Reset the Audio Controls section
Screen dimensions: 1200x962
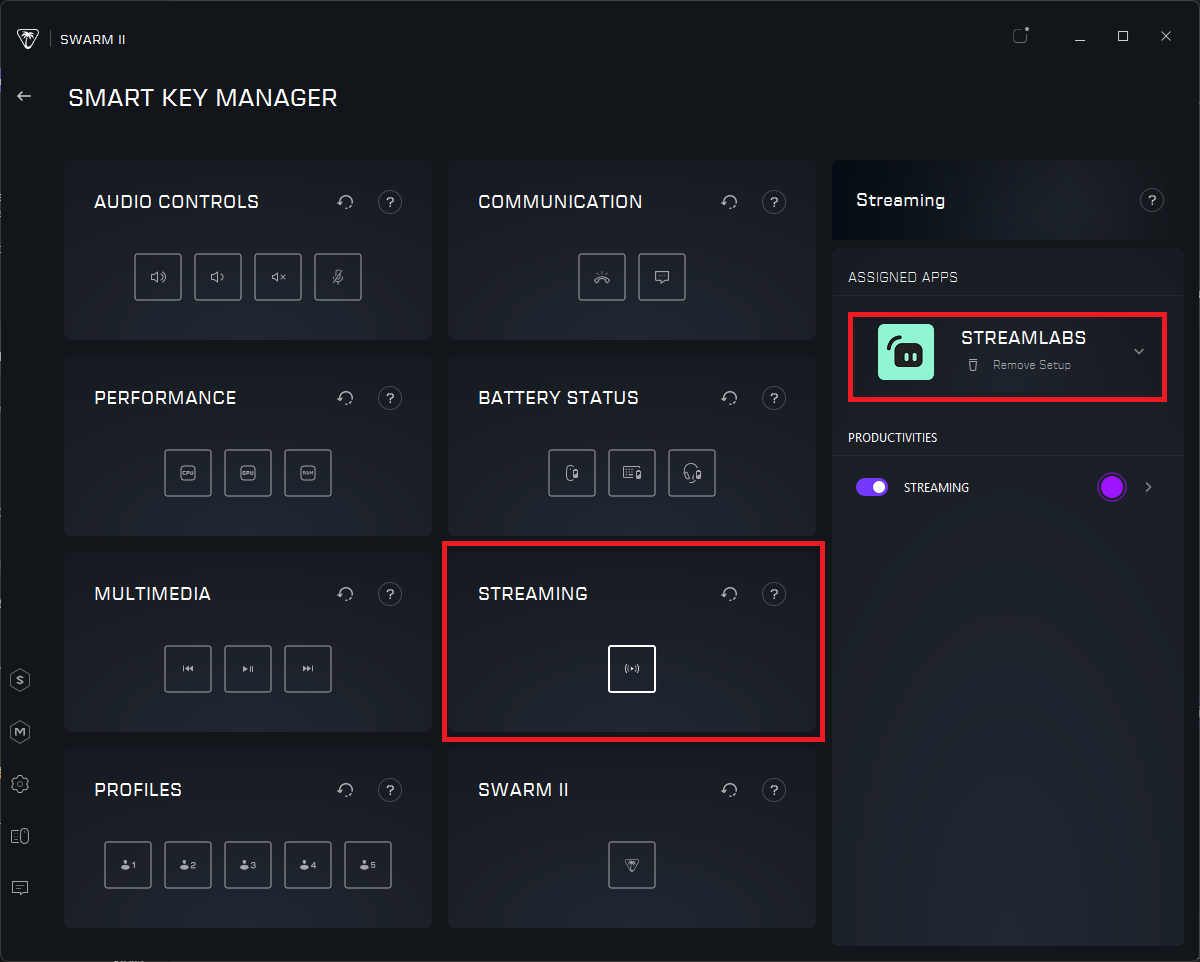pyautogui.click(x=345, y=202)
